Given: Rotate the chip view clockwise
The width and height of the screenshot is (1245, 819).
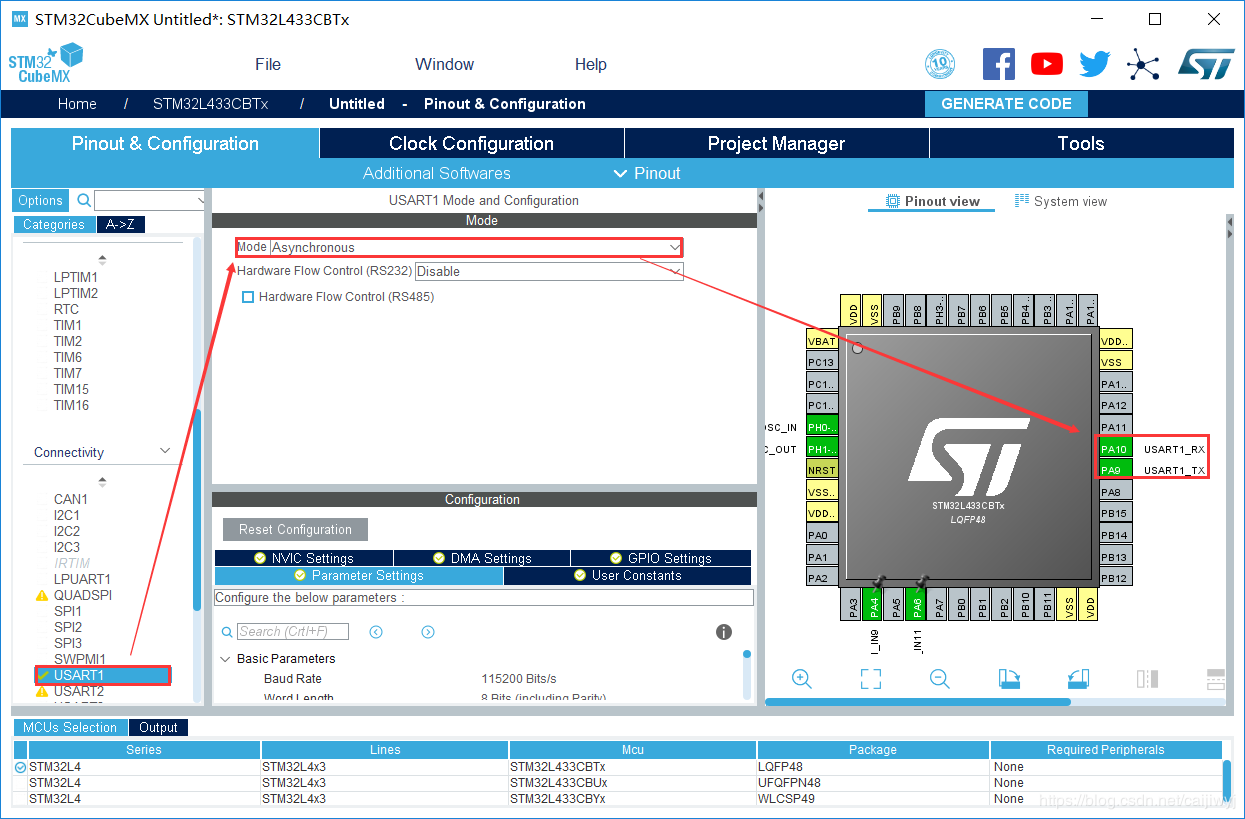Looking at the screenshot, I should 1009,679.
